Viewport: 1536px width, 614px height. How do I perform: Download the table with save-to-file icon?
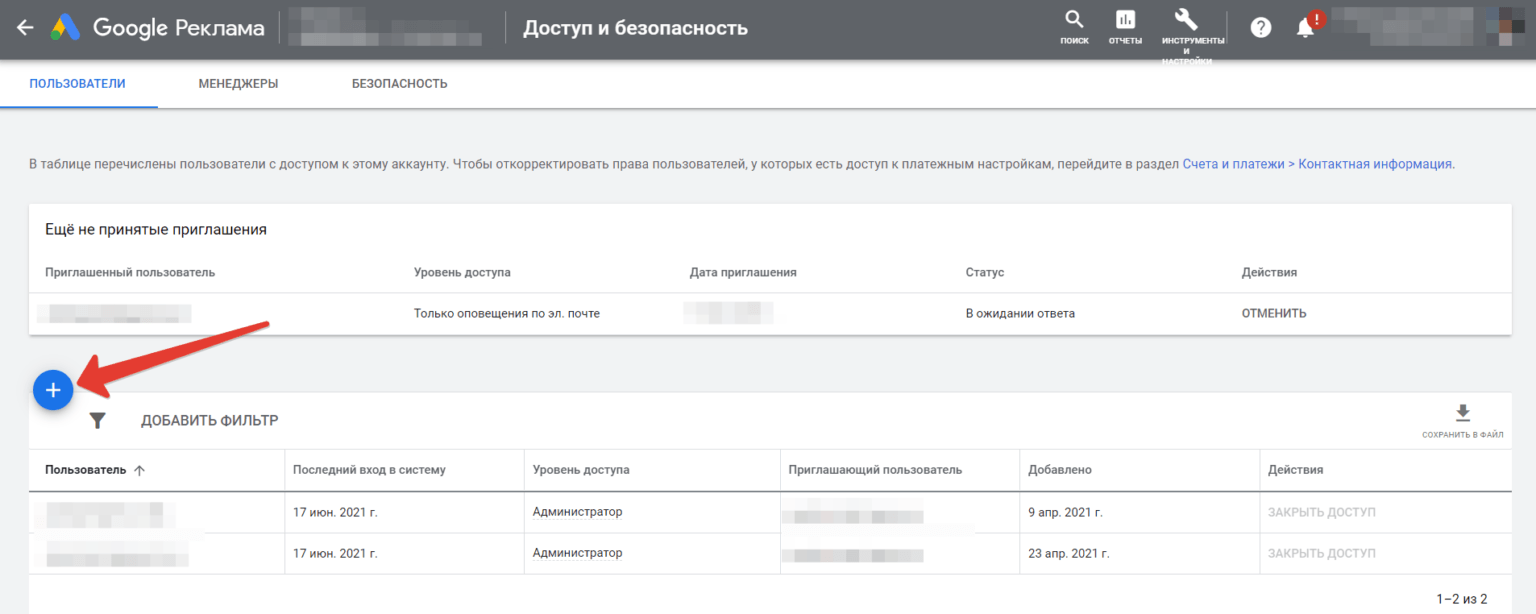(x=1462, y=414)
